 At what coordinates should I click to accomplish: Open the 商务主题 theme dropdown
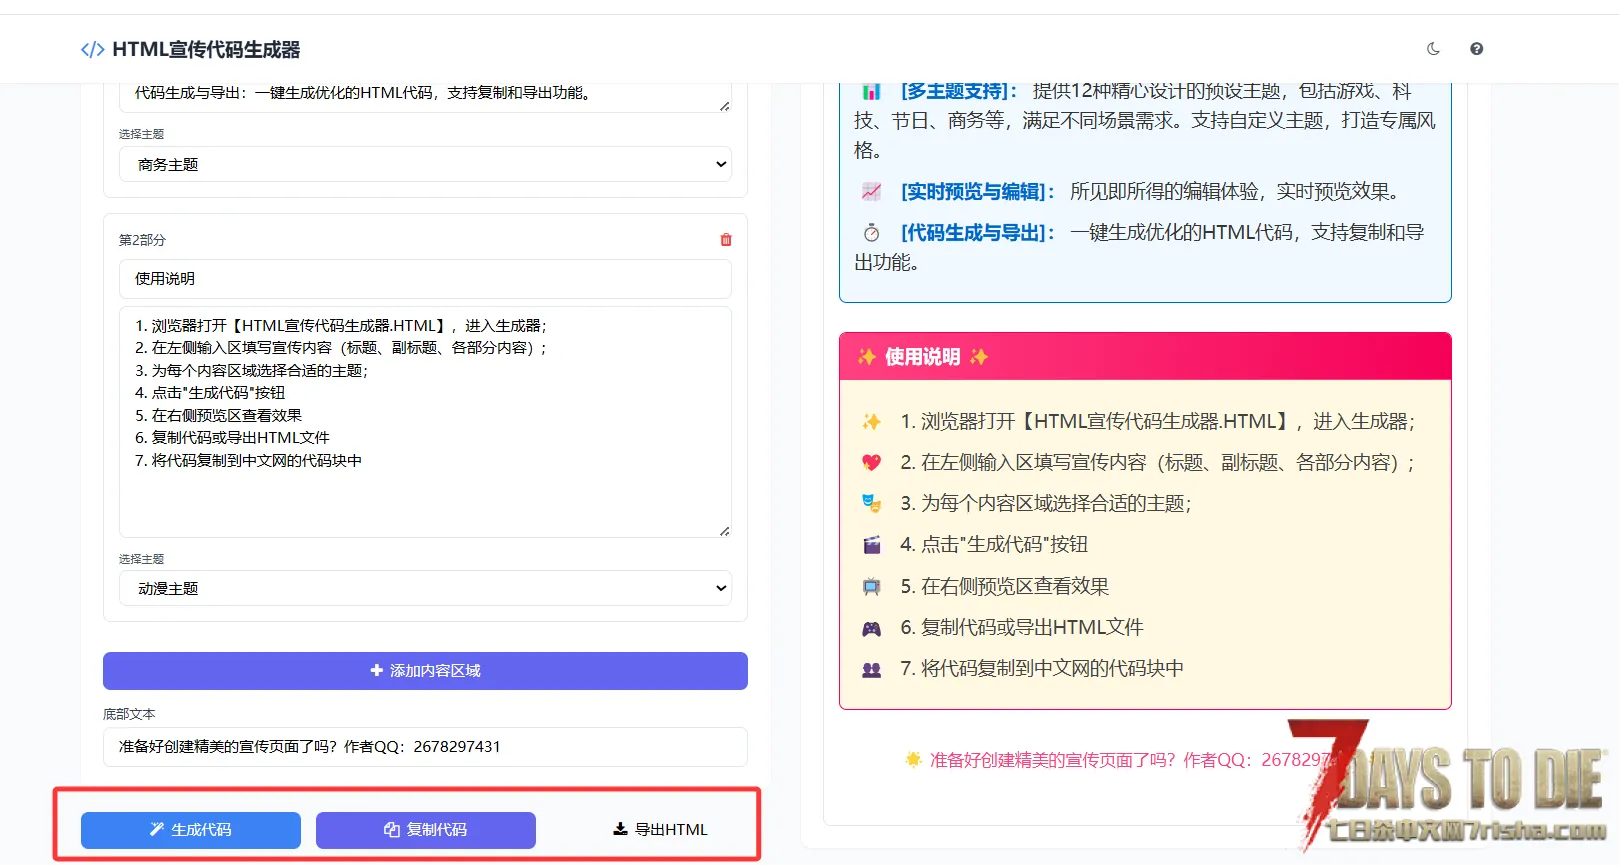pos(425,165)
